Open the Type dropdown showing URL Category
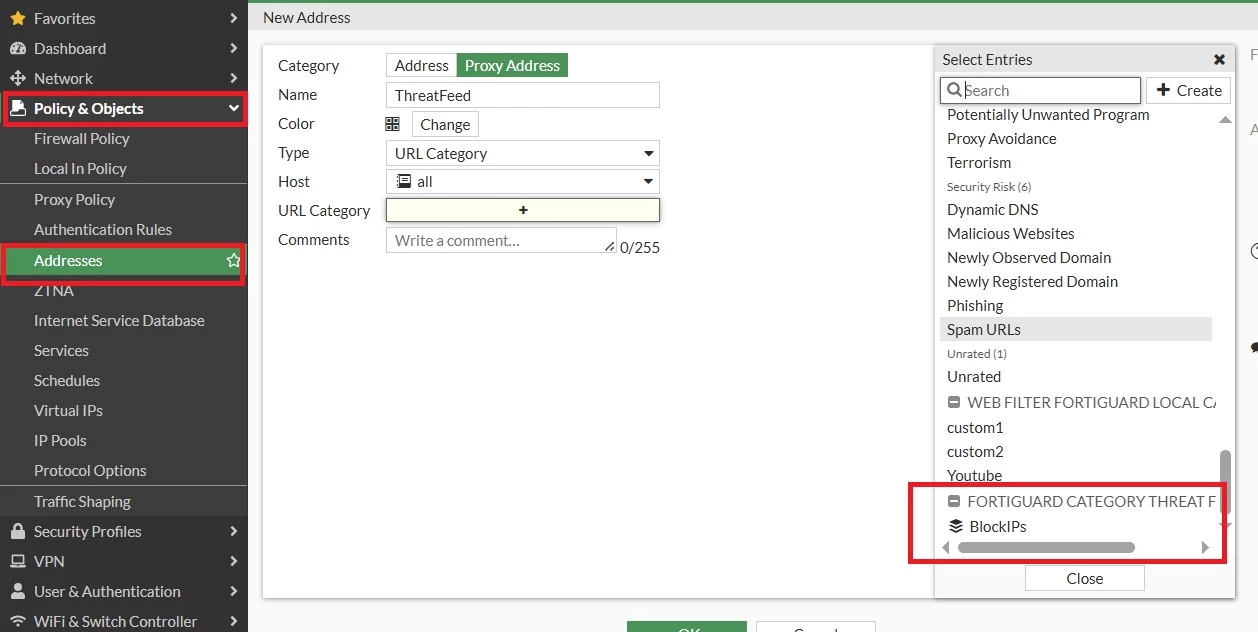Image resolution: width=1258 pixels, height=632 pixels. point(523,153)
